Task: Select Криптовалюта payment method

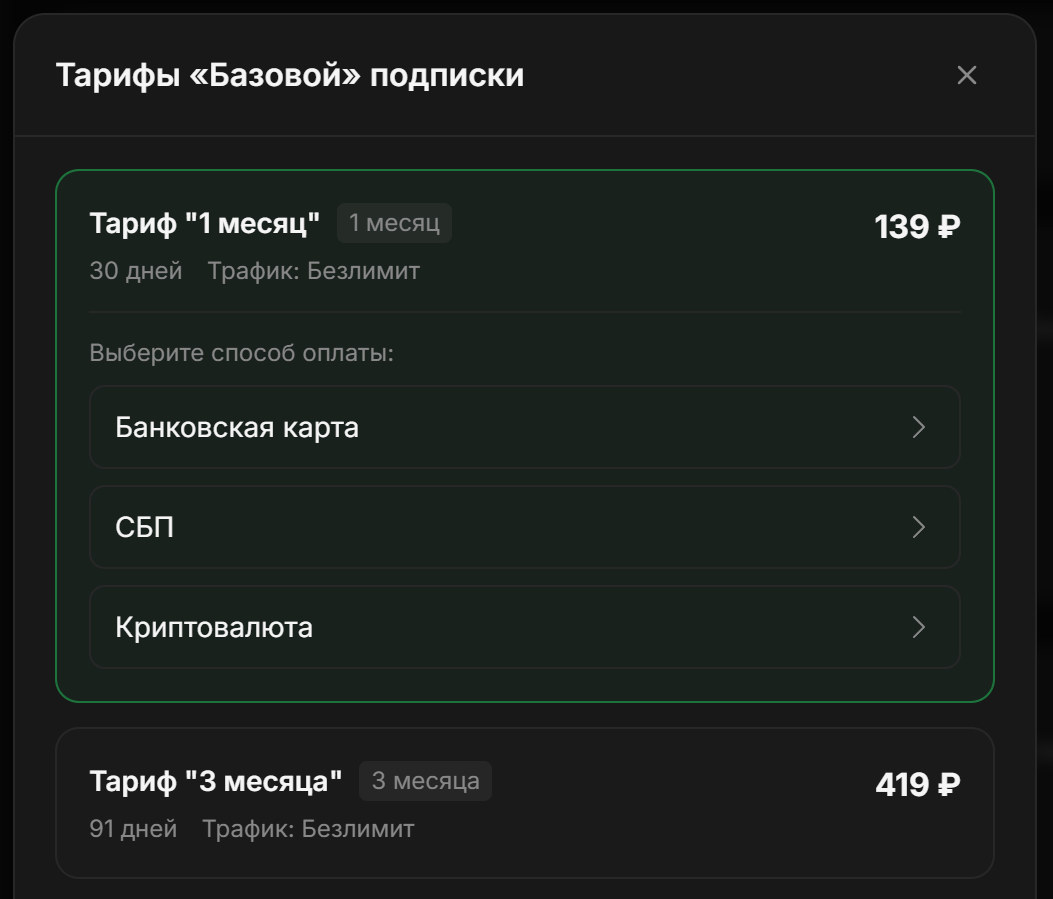Action: (x=214, y=627)
